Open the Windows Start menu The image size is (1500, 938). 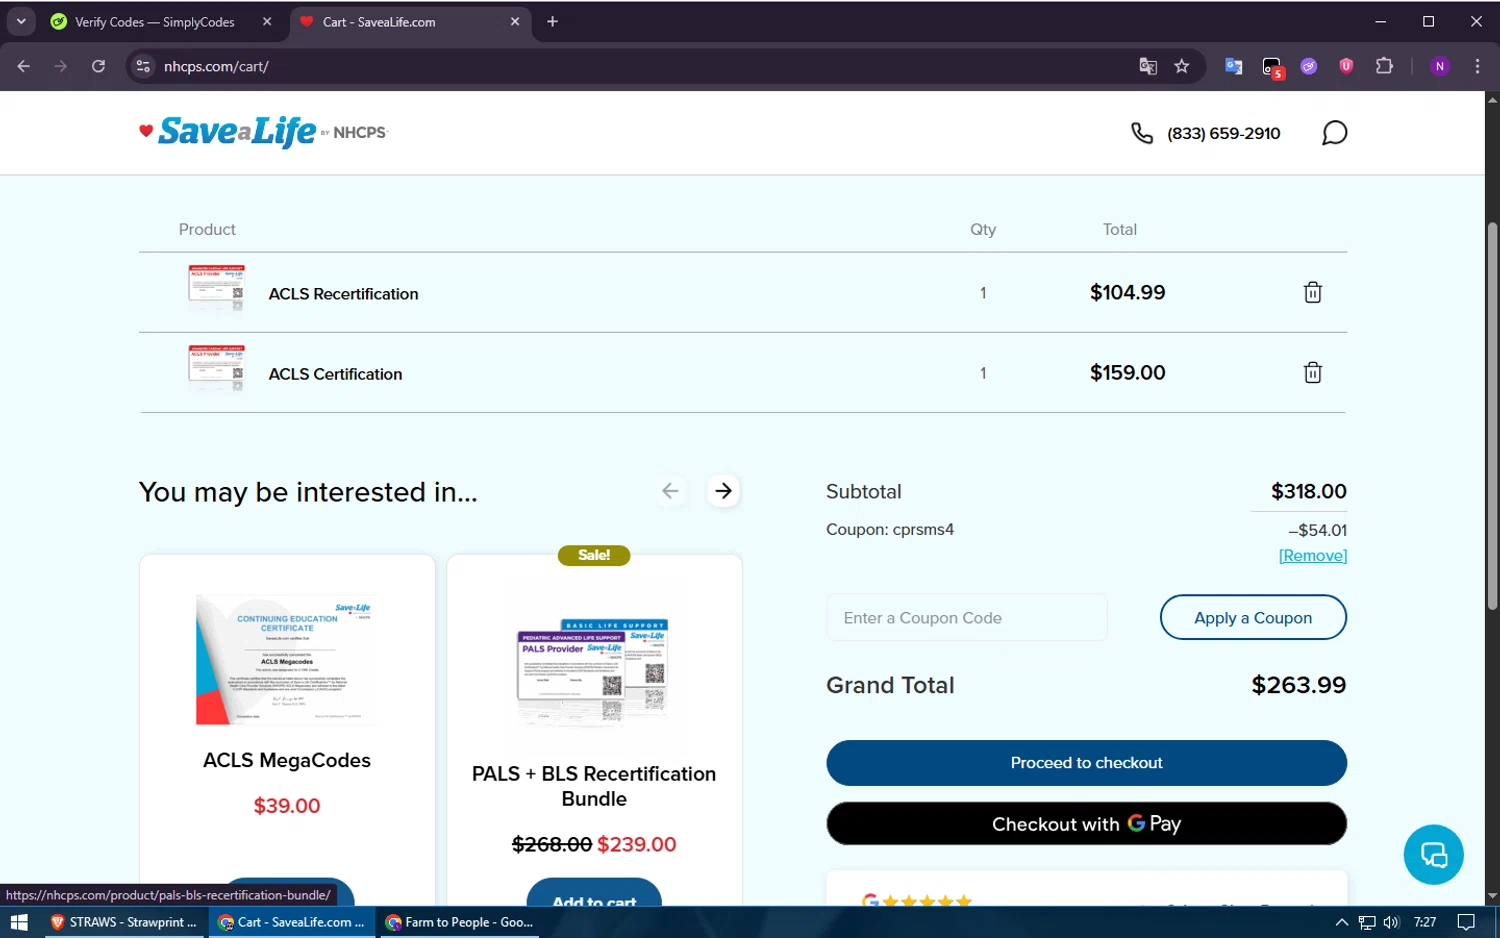click(x=18, y=922)
